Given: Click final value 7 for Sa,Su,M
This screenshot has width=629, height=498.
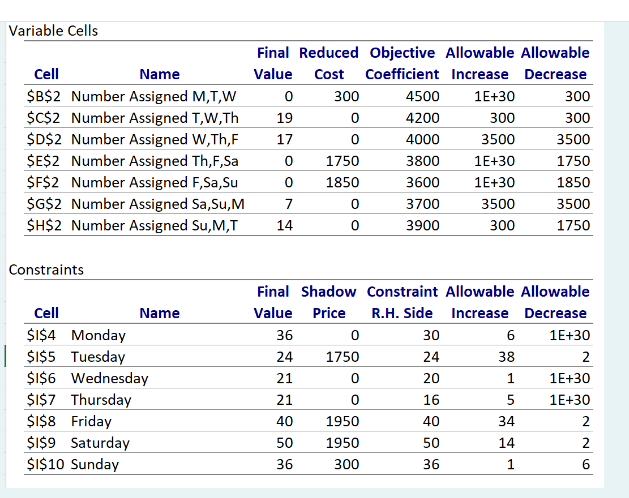Looking at the screenshot, I should pos(288,204).
